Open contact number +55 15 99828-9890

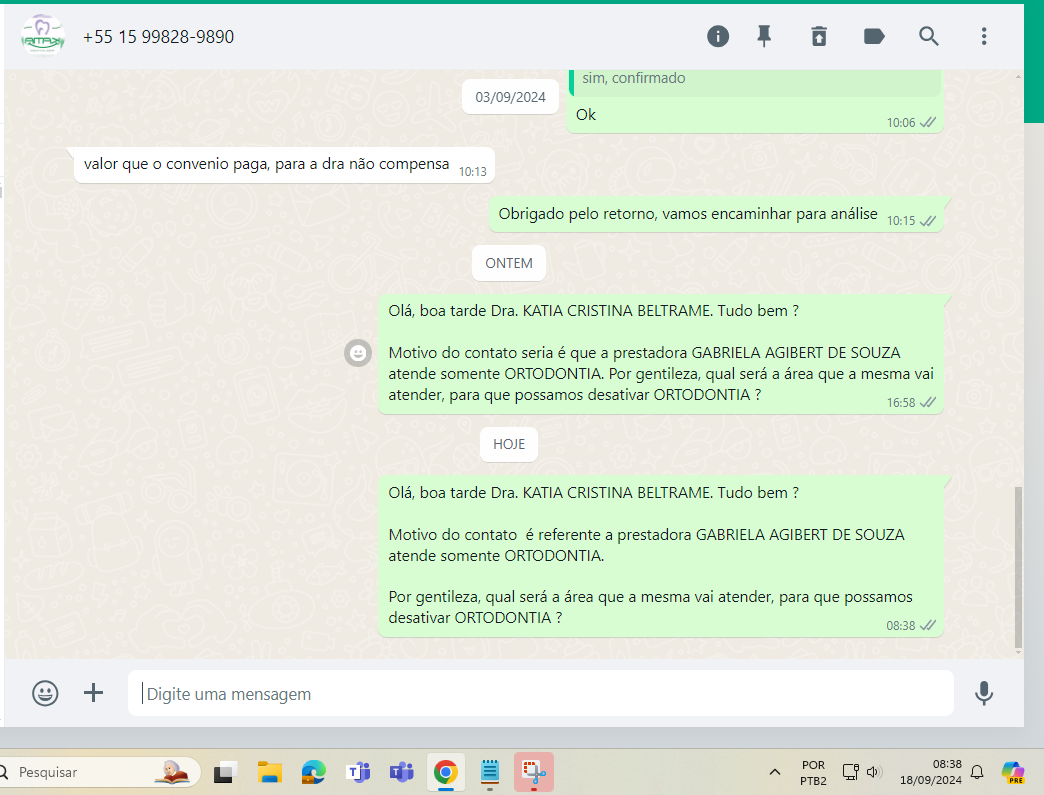click(x=158, y=37)
